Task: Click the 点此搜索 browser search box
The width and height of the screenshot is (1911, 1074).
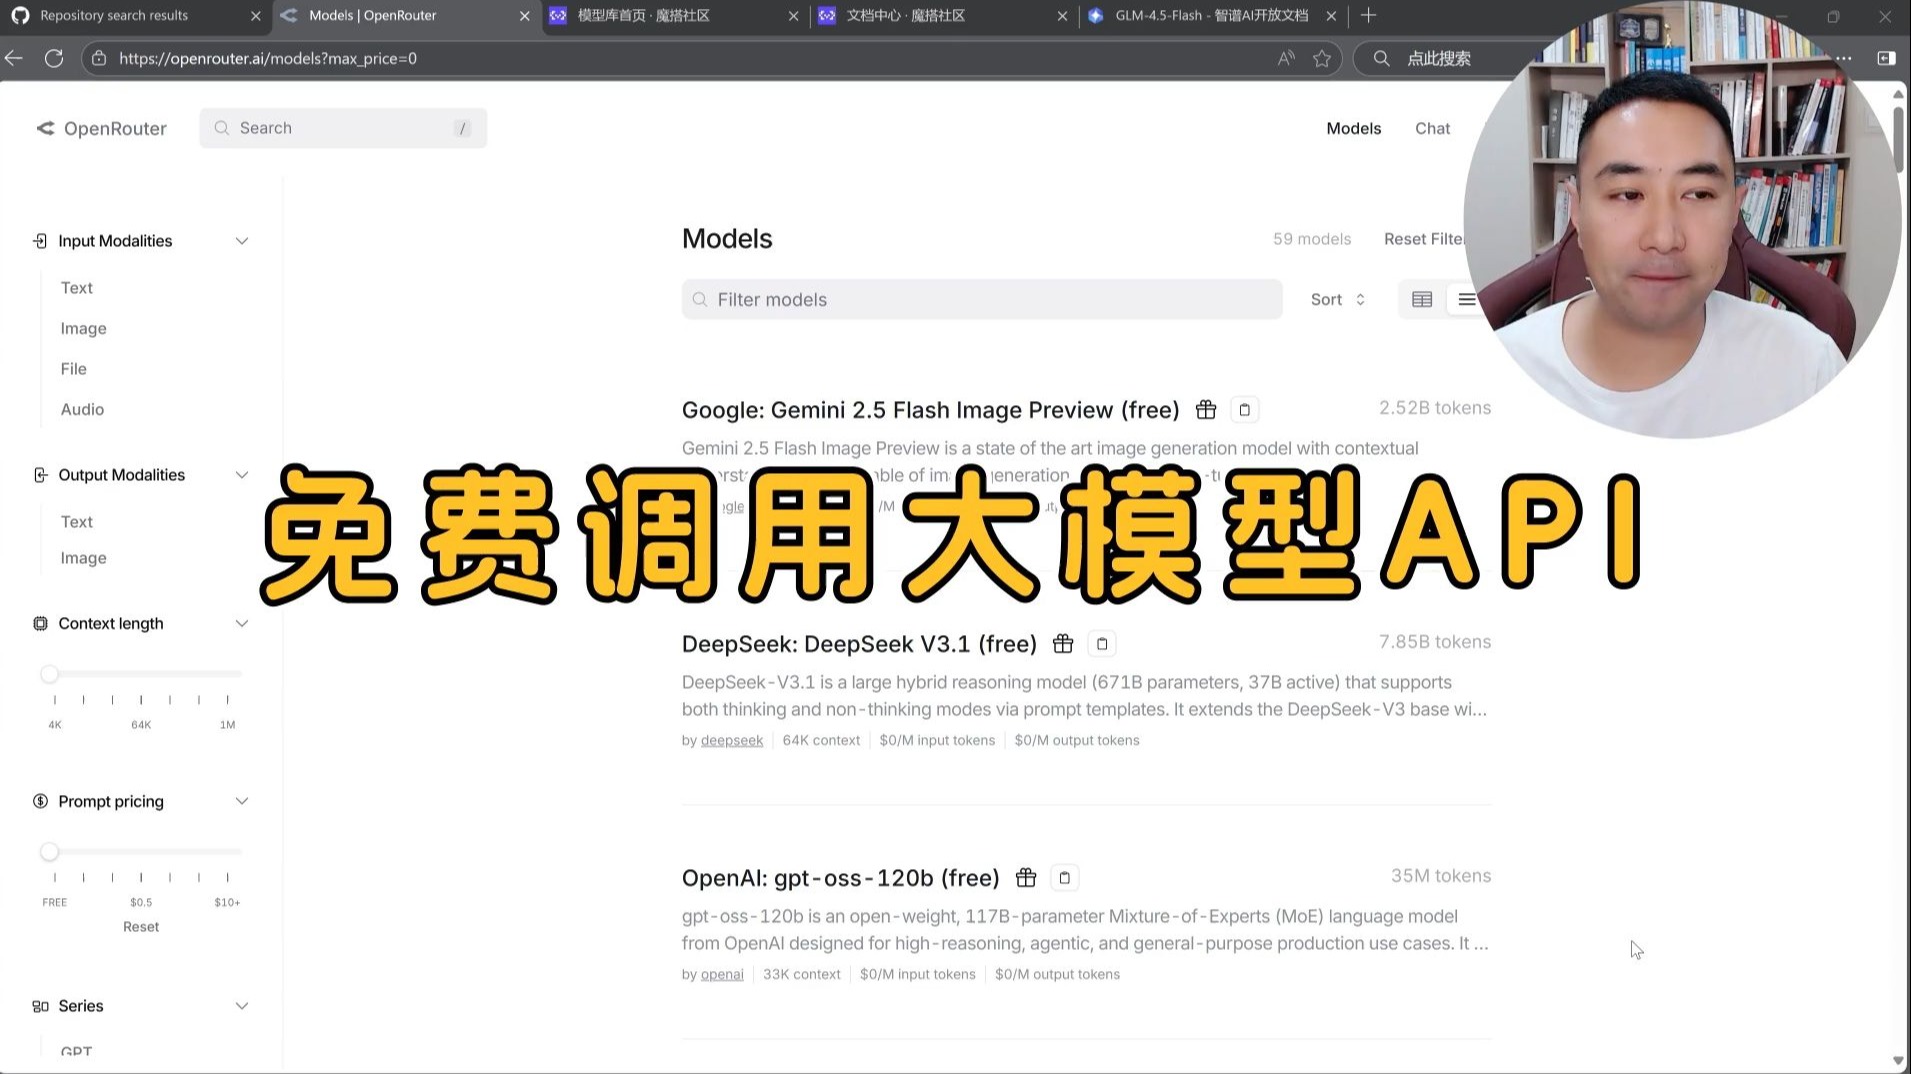Action: [x=1440, y=58]
